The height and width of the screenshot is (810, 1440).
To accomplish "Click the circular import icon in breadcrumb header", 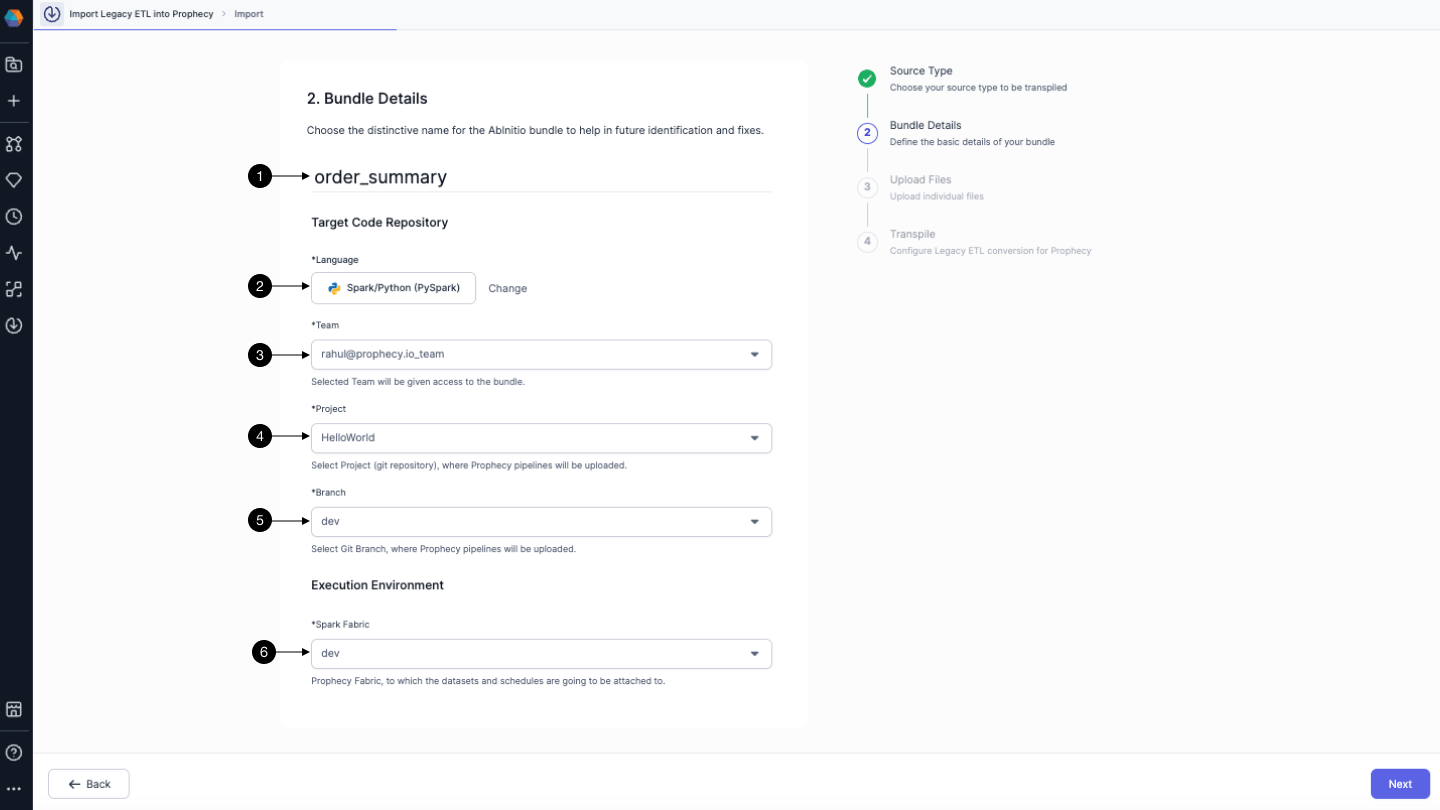I will [x=52, y=14].
